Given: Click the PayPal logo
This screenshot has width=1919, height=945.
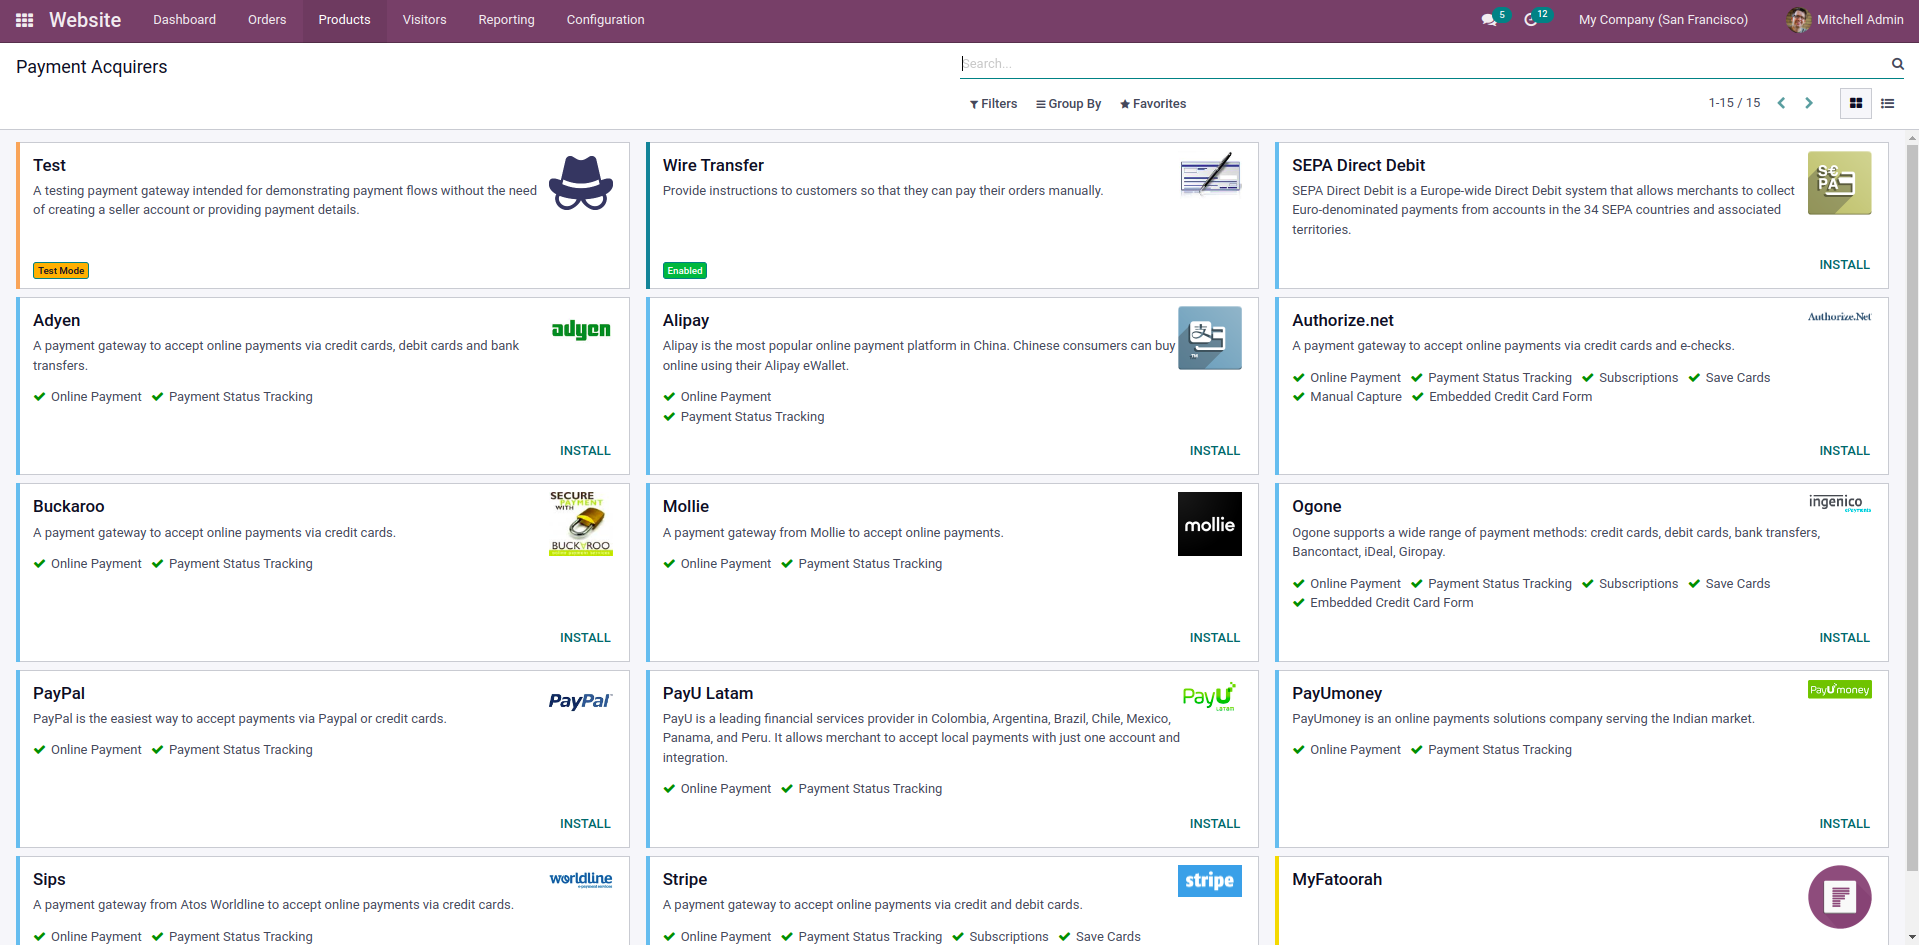Looking at the screenshot, I should point(581,701).
